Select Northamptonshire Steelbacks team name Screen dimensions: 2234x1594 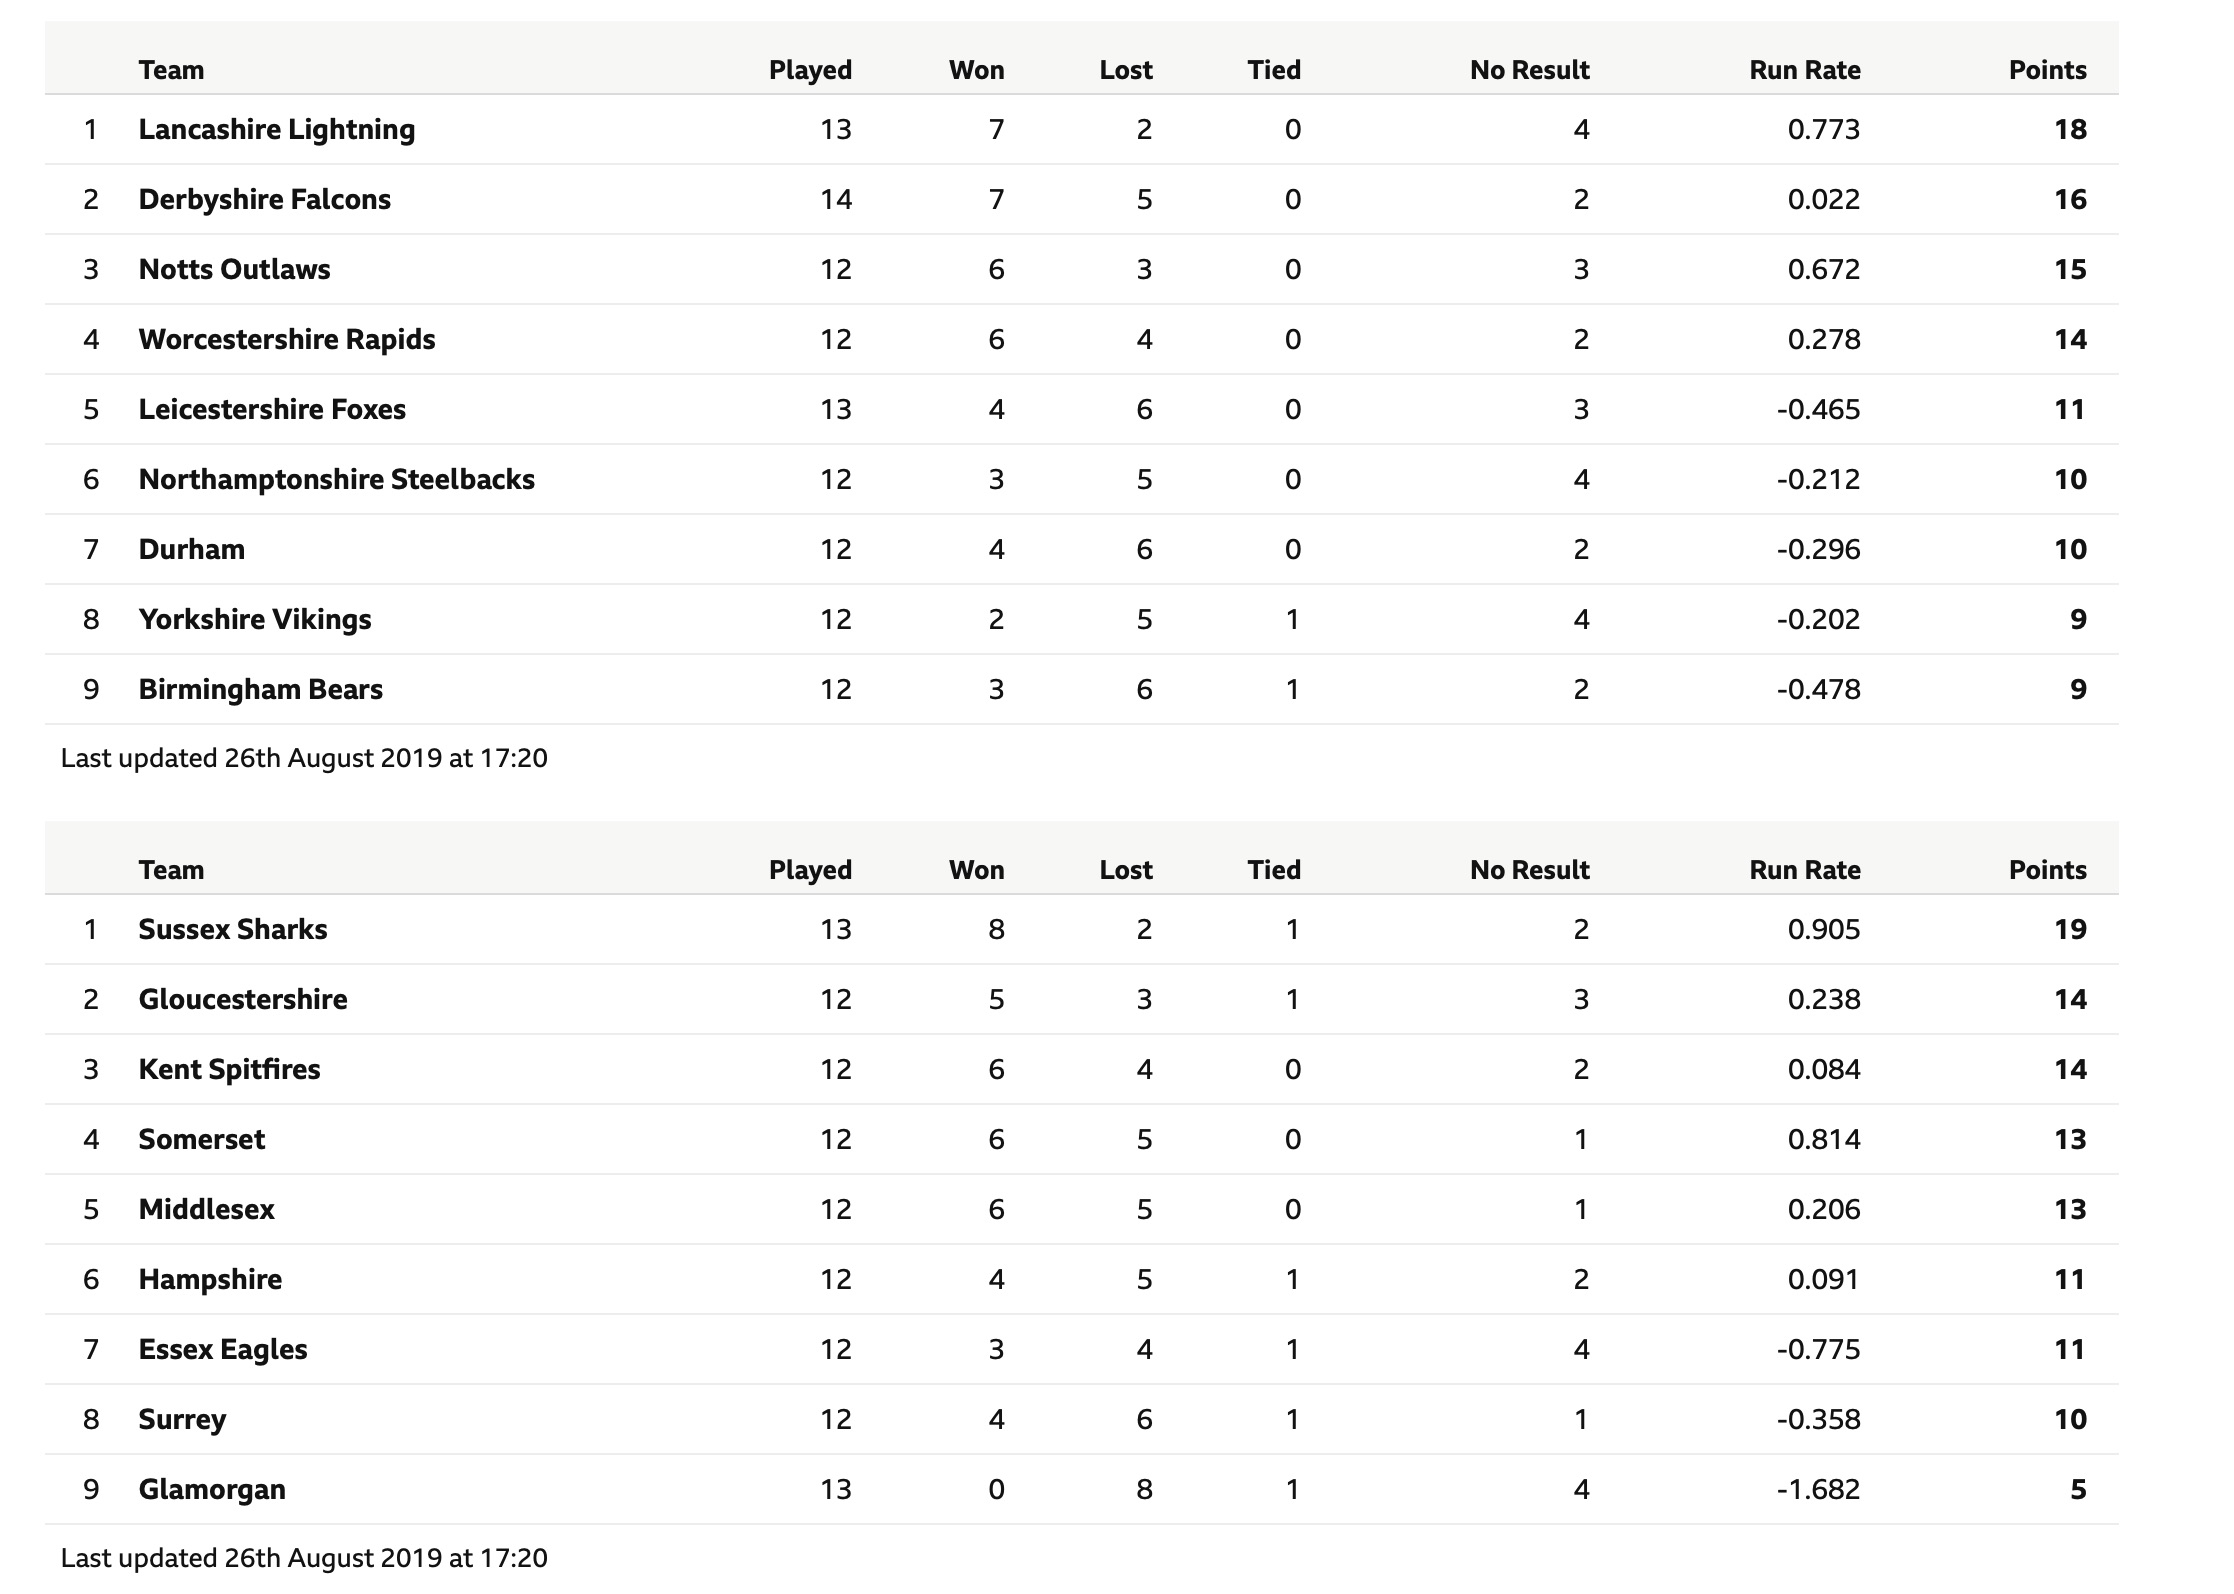pyautogui.click(x=337, y=480)
